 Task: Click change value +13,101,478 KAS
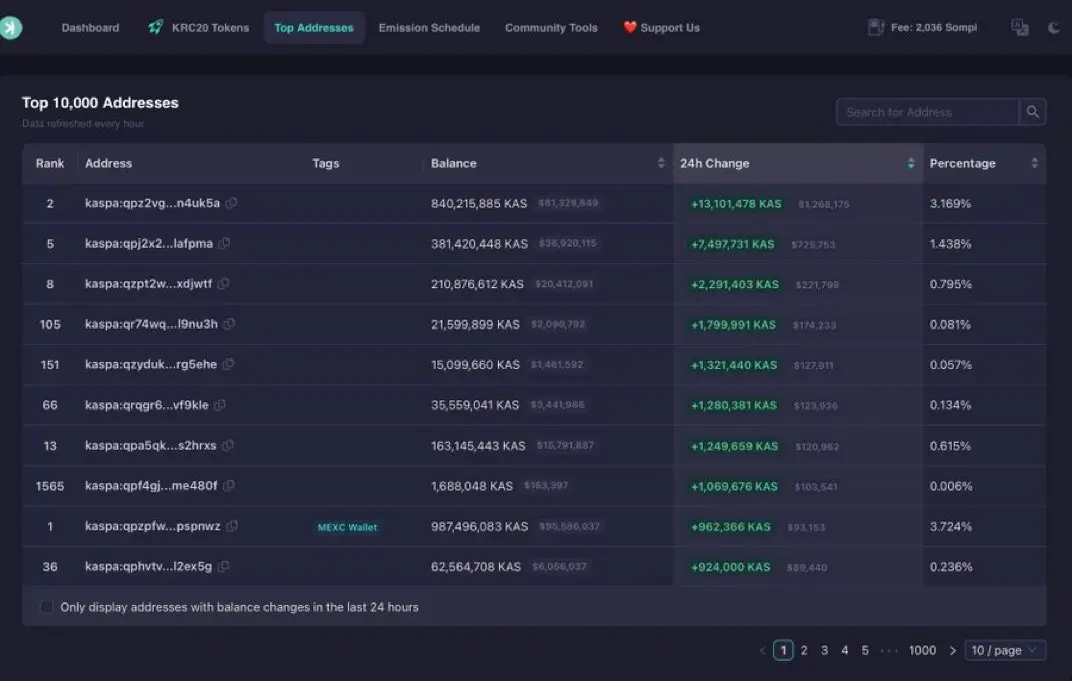pos(736,204)
